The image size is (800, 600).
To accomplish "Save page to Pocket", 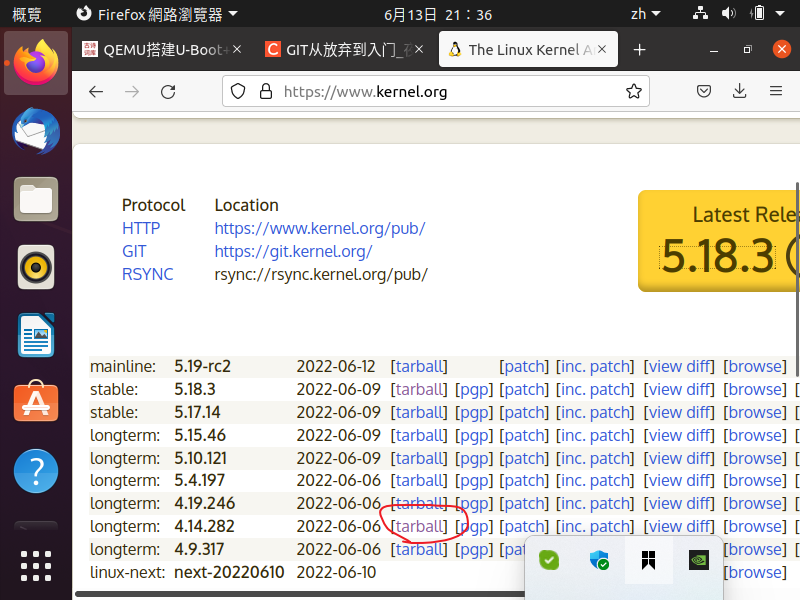I will 704,91.
